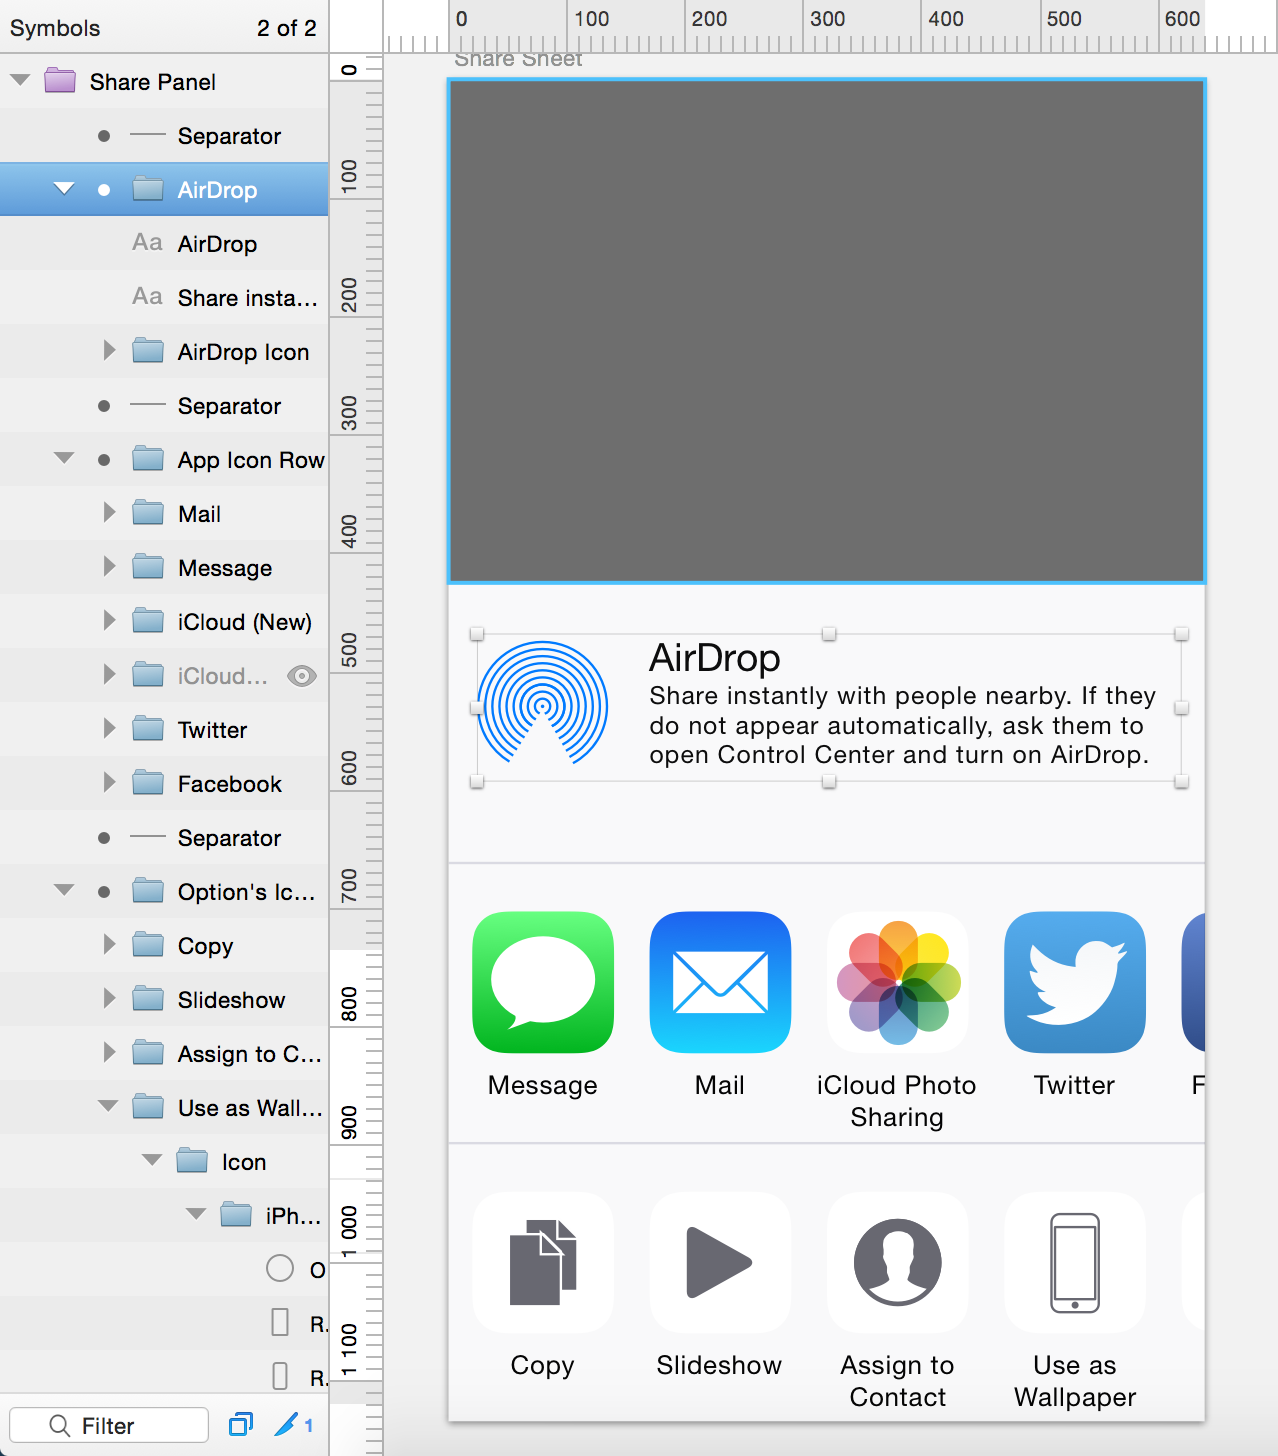
Task: Select the blue Mail envelope icon
Action: pyautogui.click(x=720, y=982)
